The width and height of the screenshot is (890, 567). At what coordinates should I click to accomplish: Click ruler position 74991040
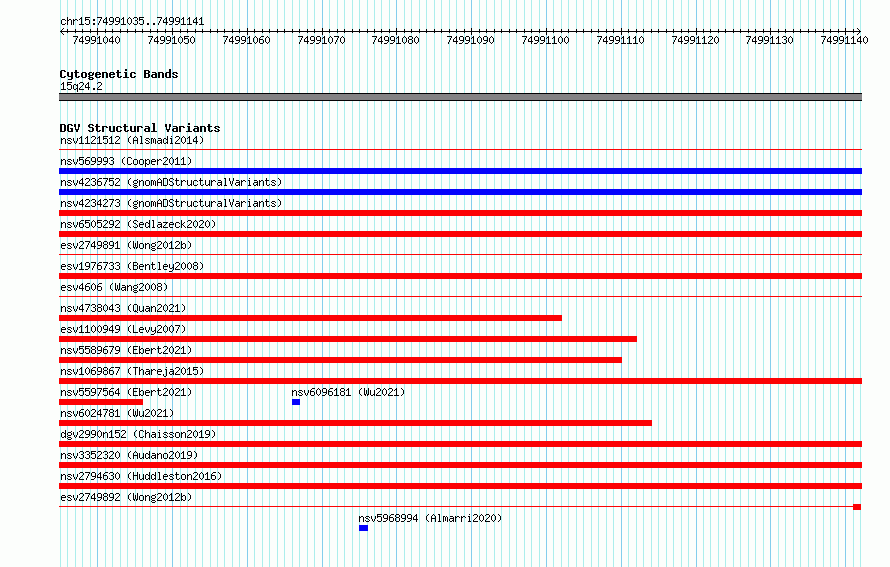point(96,40)
